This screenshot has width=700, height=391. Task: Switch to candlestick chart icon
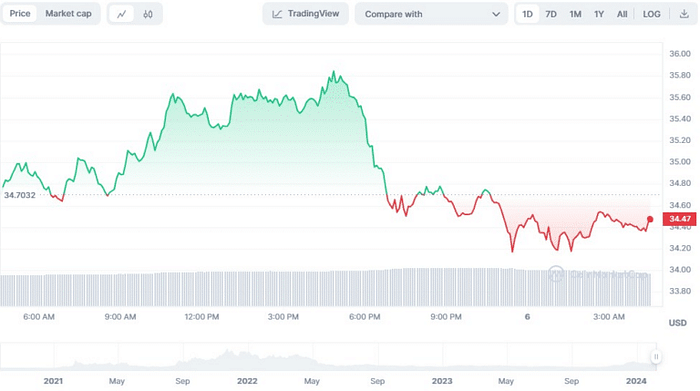(148, 14)
